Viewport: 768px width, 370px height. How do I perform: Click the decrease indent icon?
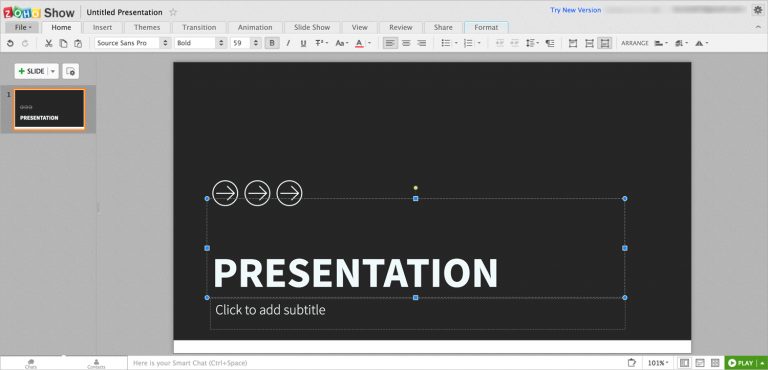[x=500, y=43]
